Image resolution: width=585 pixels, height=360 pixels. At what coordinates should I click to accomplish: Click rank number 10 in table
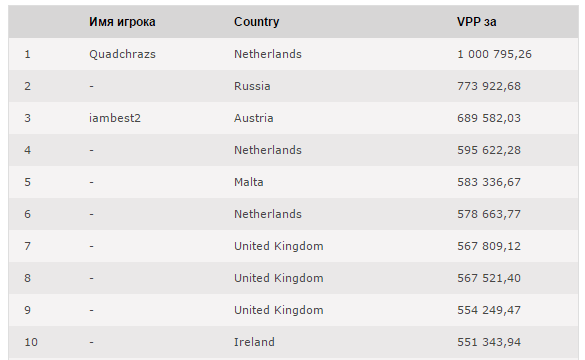[x=31, y=342]
